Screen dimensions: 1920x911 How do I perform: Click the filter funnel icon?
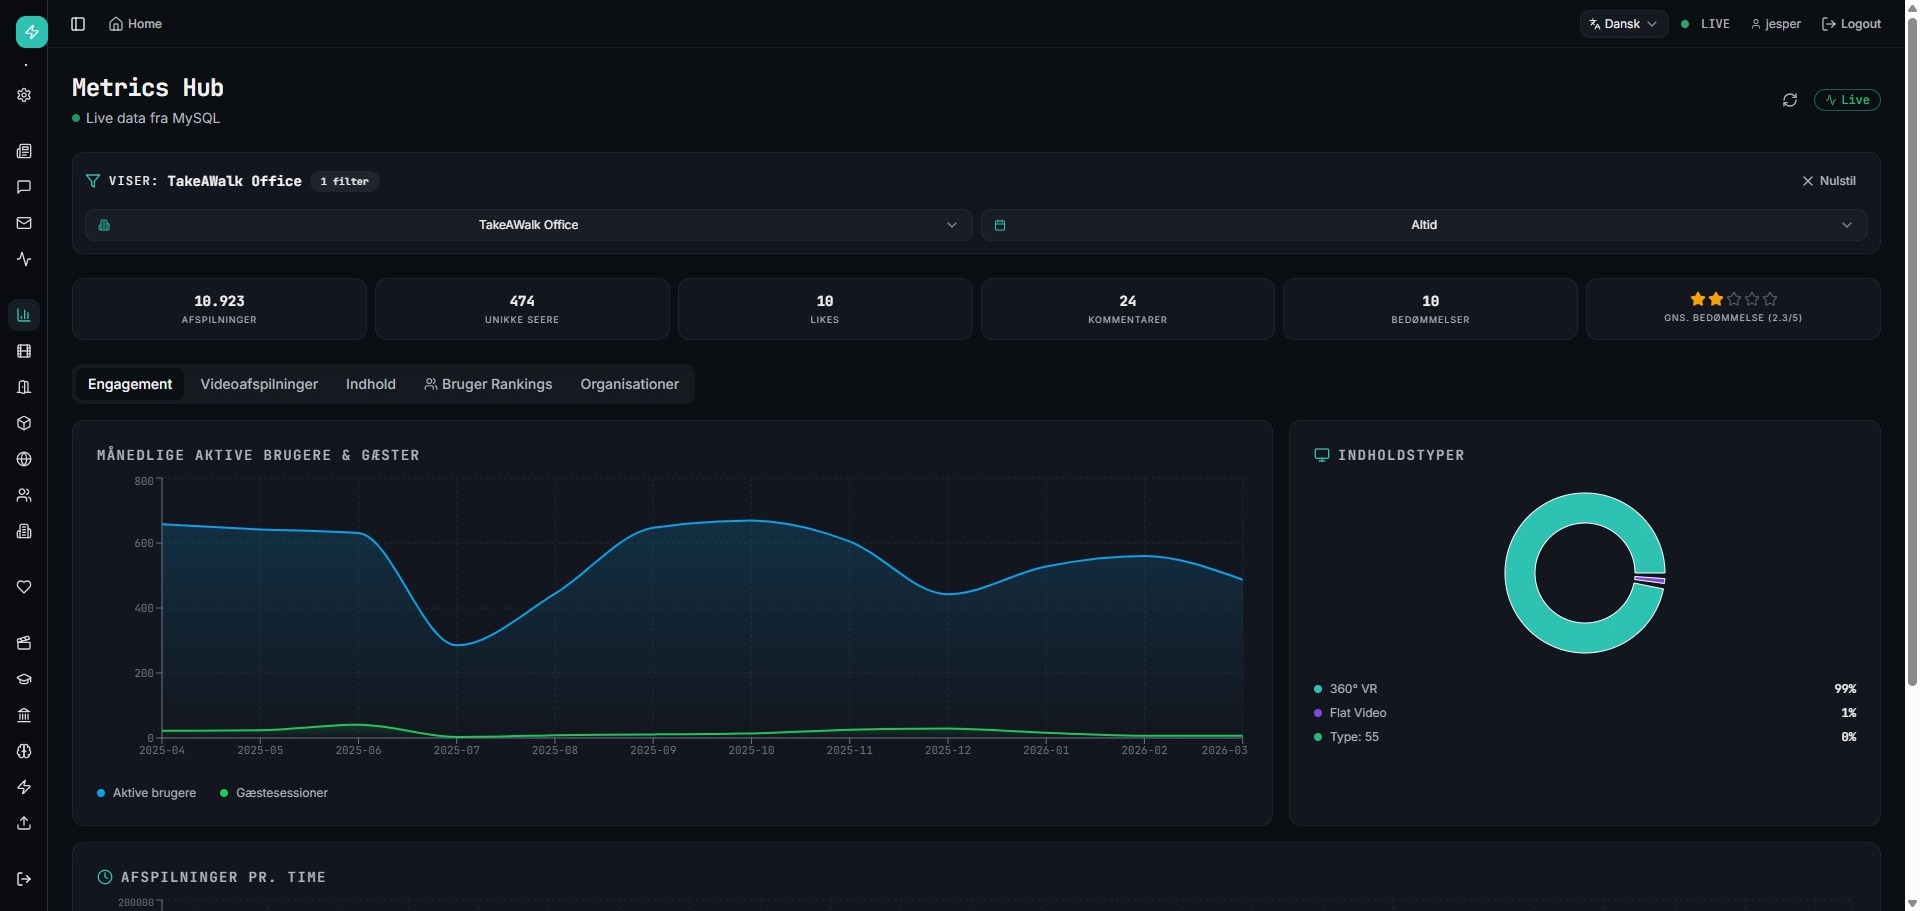(93, 181)
